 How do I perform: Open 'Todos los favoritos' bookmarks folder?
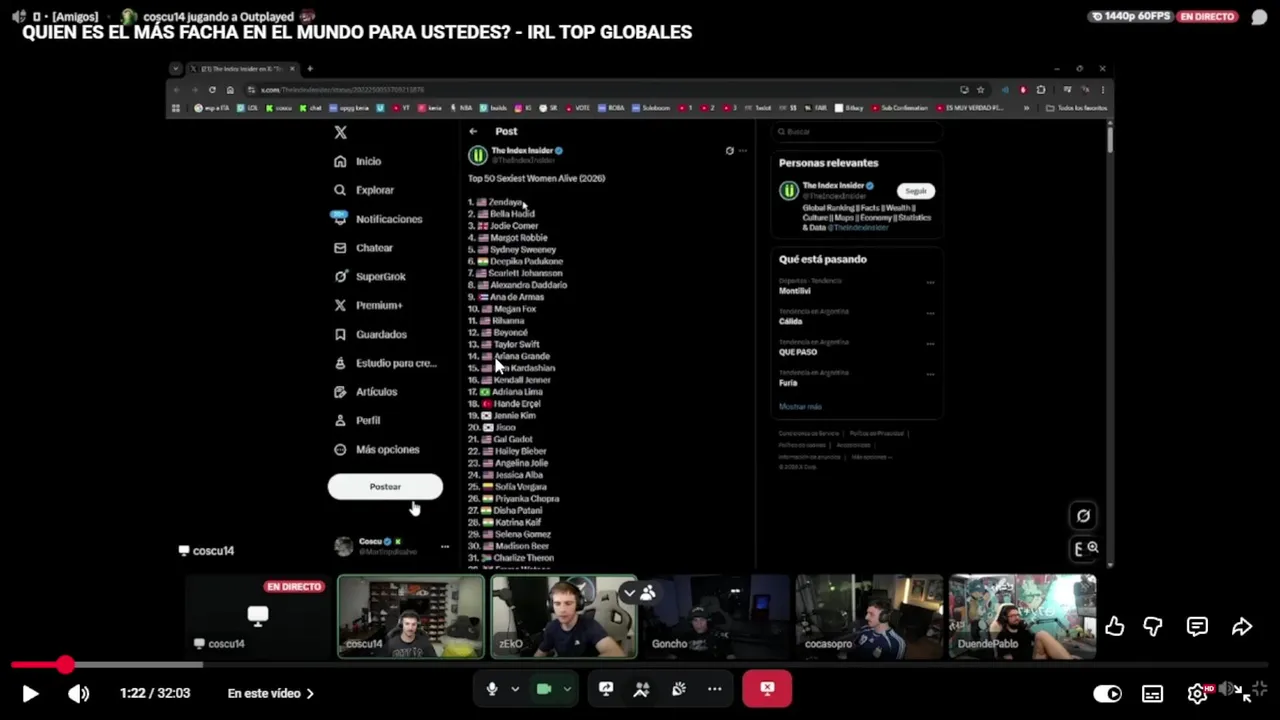tap(1076, 108)
